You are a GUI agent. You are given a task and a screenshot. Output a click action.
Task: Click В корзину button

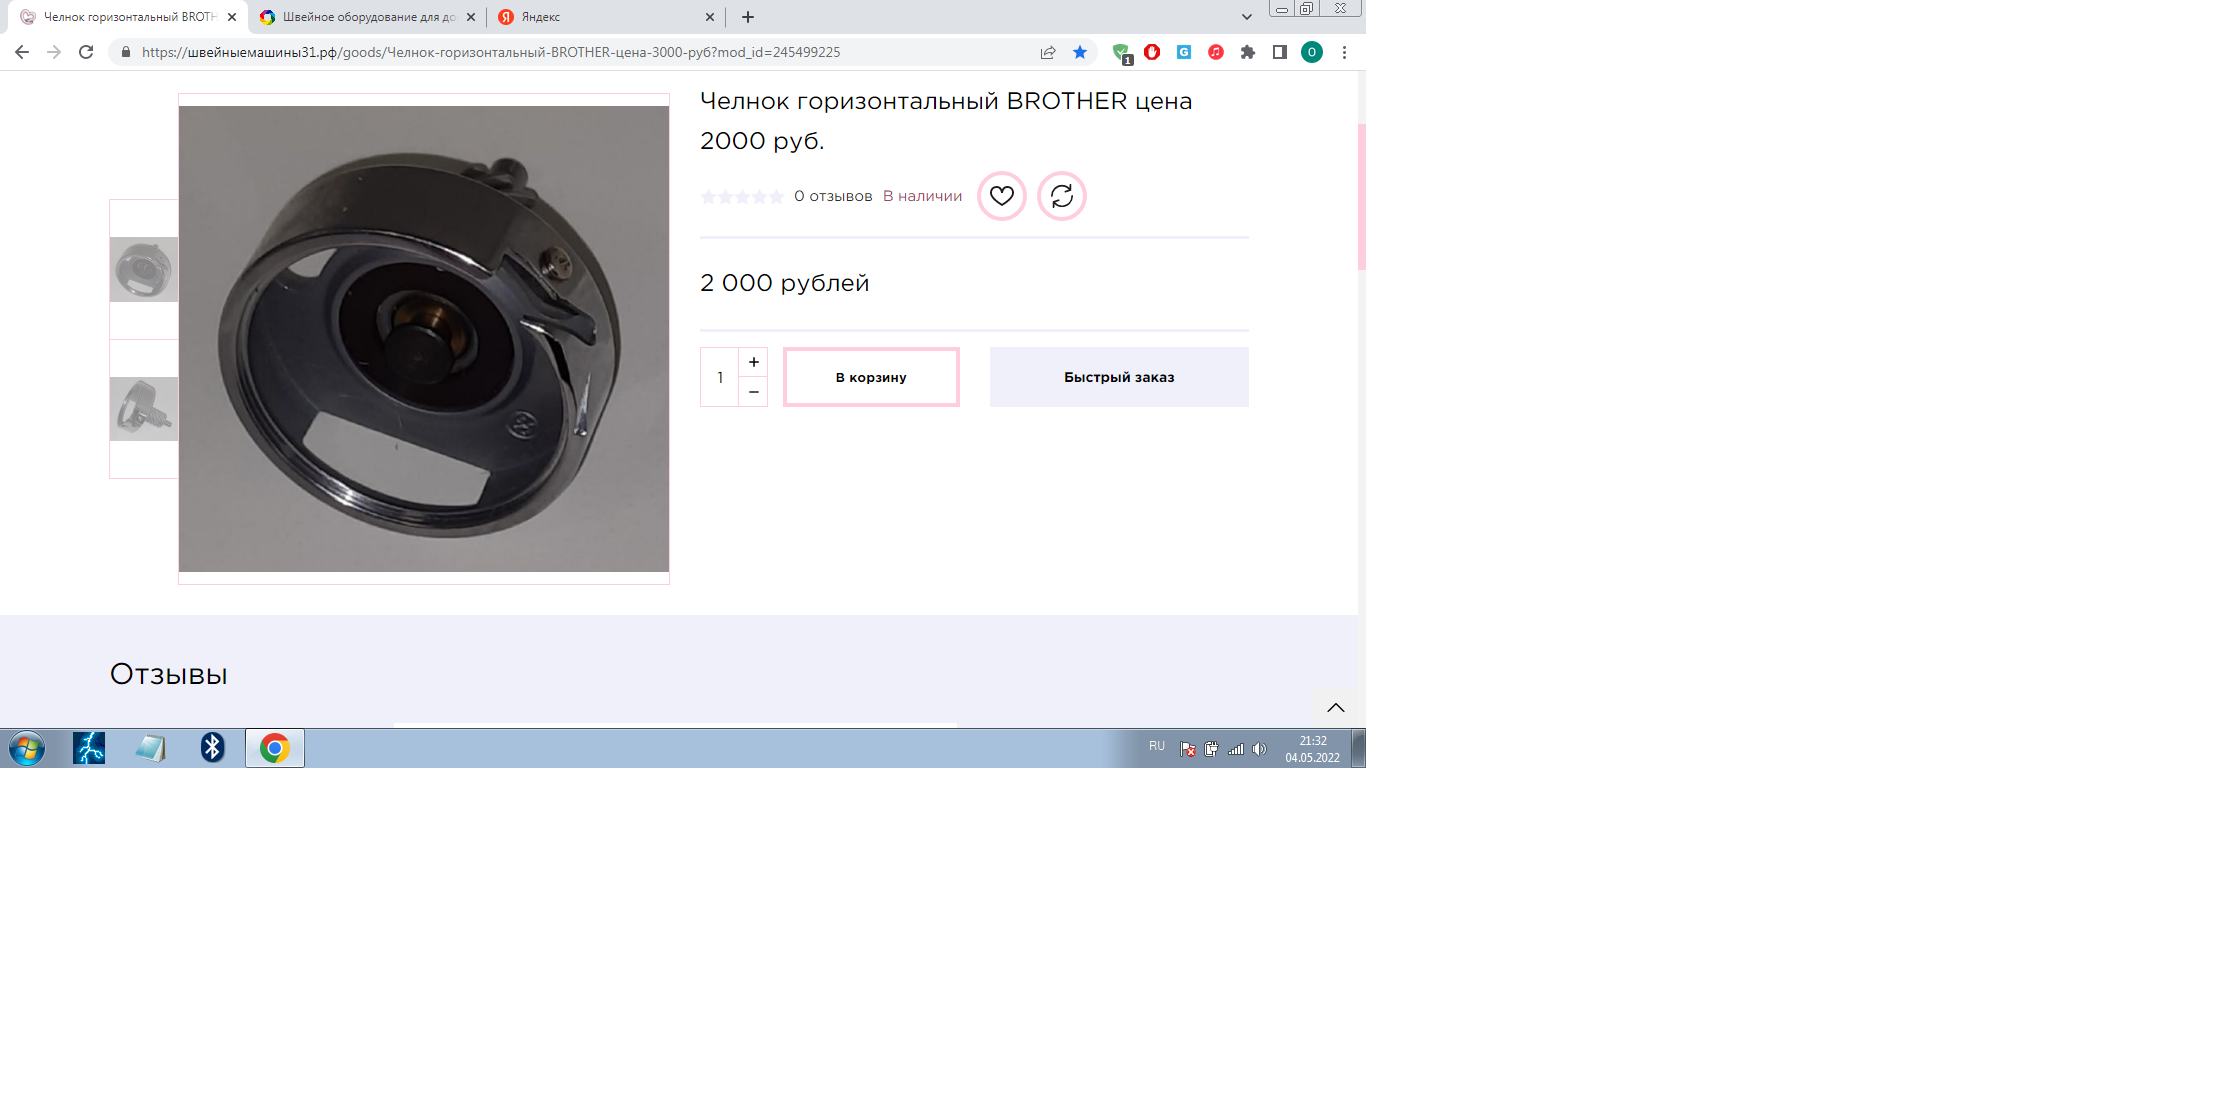click(871, 377)
